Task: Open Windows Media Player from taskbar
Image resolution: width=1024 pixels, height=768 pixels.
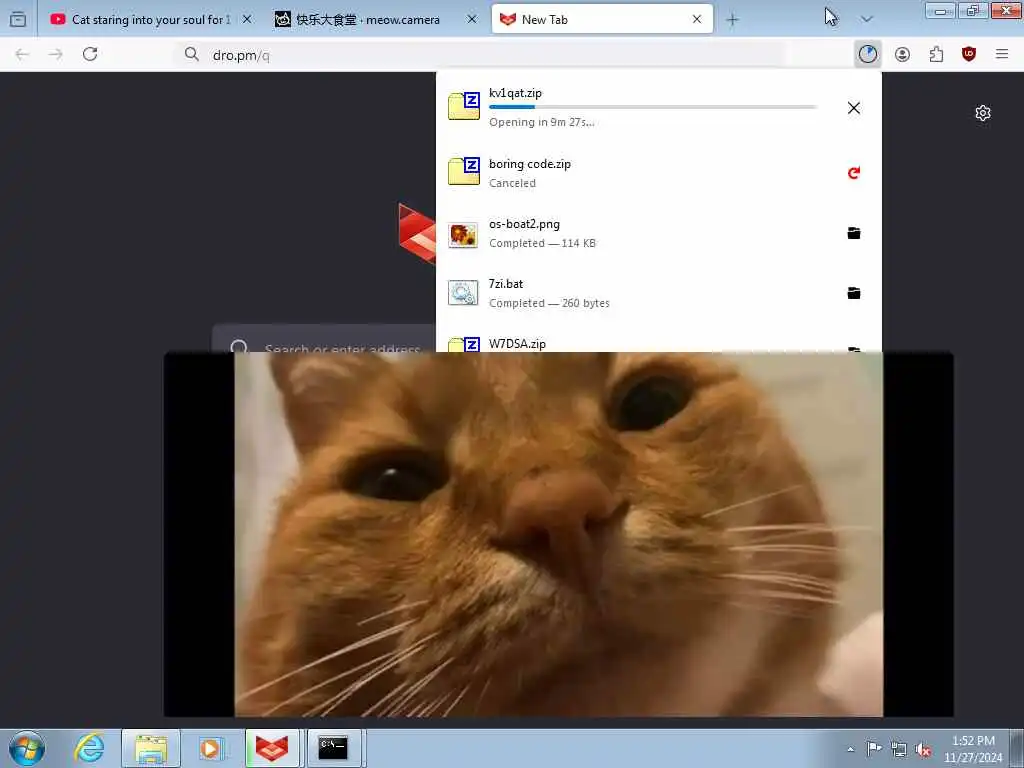Action: coord(210,748)
